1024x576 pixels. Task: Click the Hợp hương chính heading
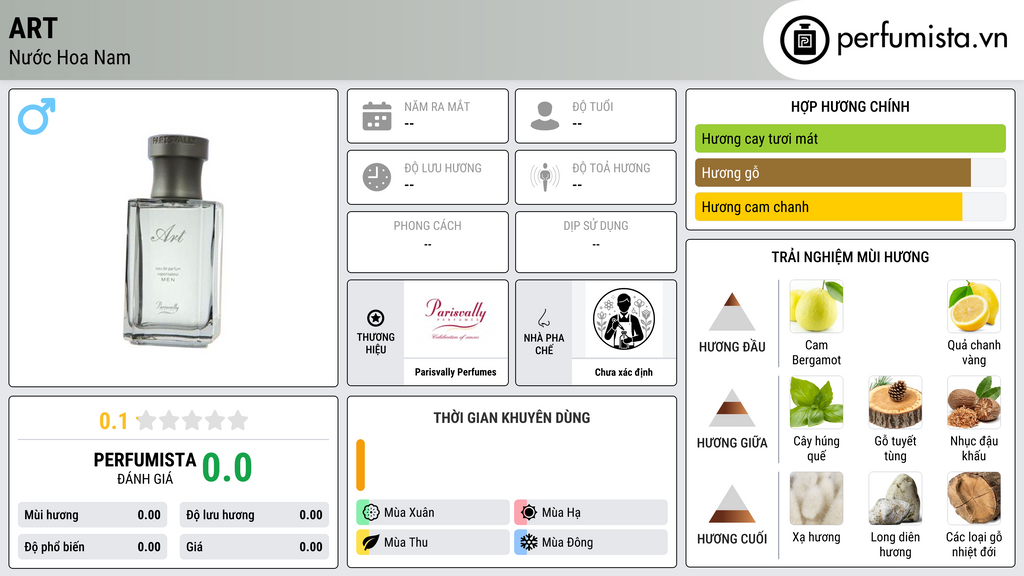850,106
